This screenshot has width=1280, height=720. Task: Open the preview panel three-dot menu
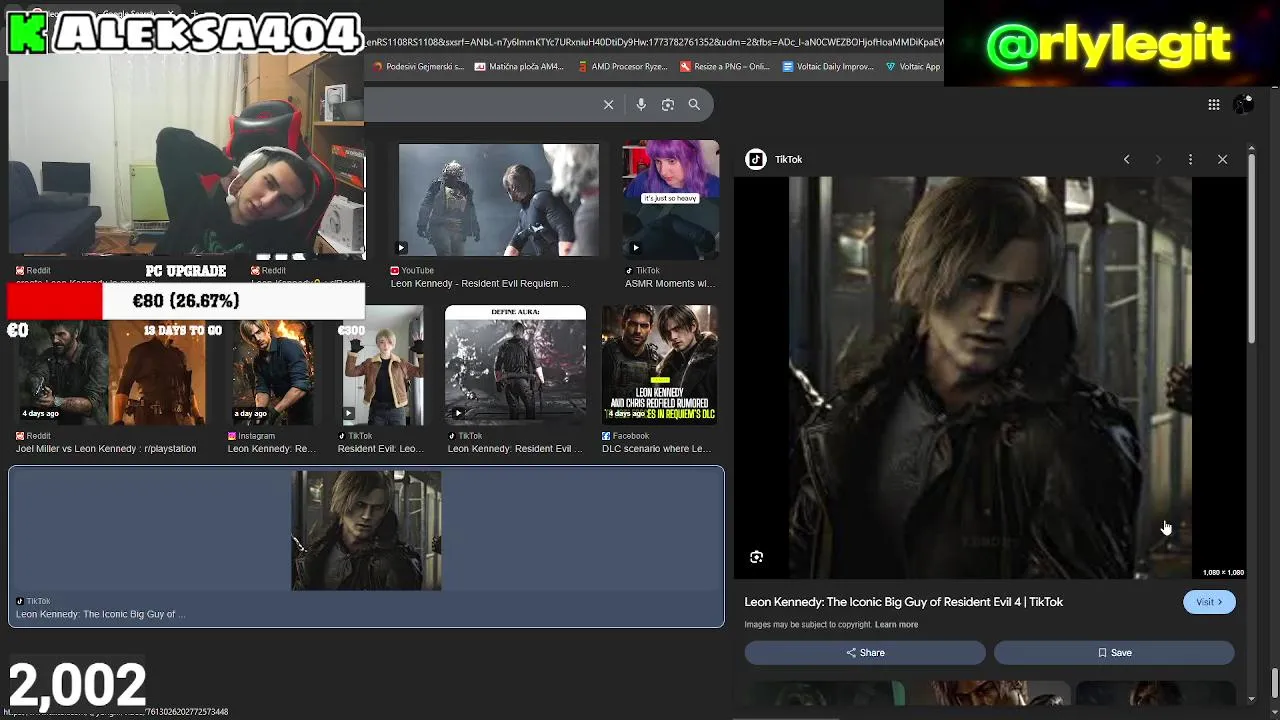(x=1190, y=159)
